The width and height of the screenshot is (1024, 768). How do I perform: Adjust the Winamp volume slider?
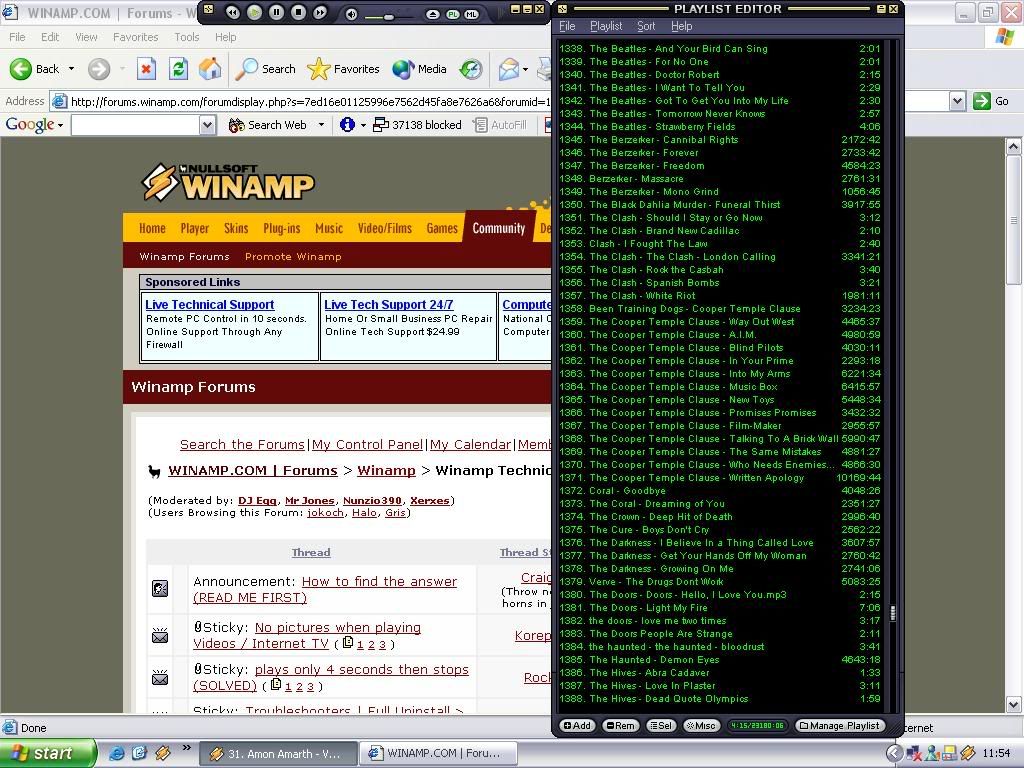click(388, 16)
